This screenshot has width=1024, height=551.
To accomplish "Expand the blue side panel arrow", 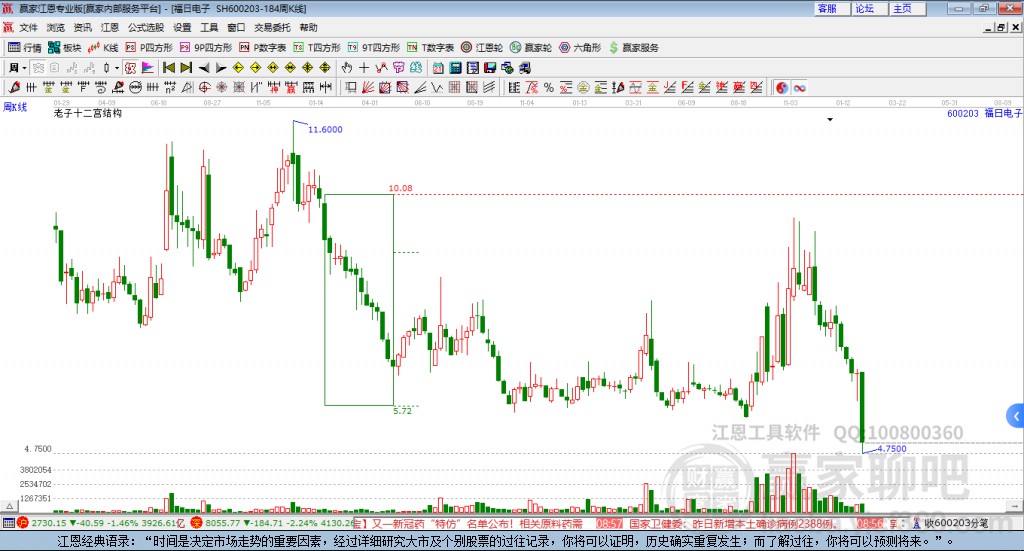I will [x=1016, y=416].
